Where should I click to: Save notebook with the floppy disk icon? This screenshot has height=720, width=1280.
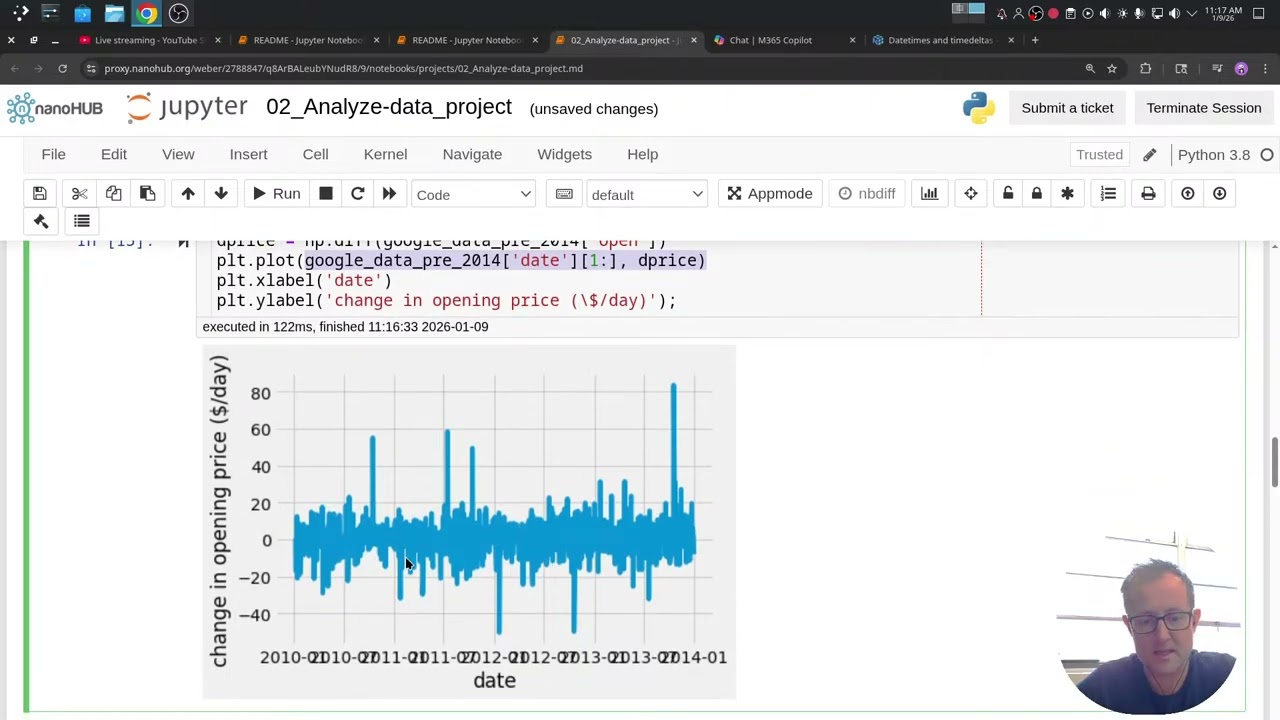[x=40, y=194]
